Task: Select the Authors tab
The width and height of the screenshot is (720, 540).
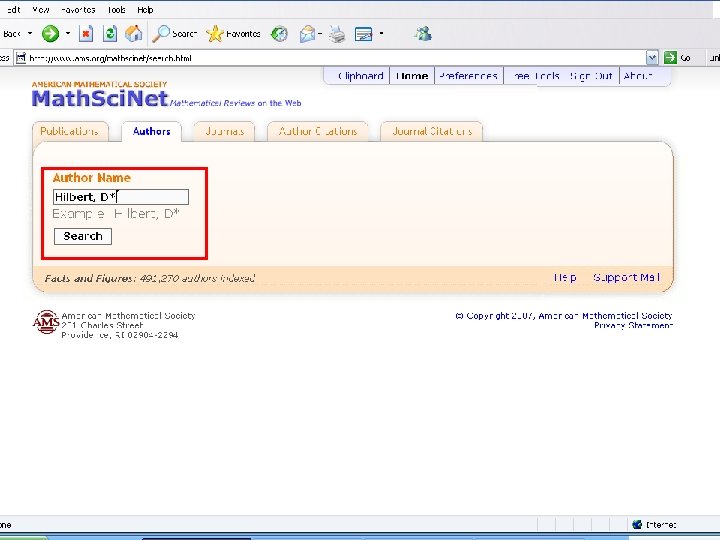Action: (x=152, y=131)
